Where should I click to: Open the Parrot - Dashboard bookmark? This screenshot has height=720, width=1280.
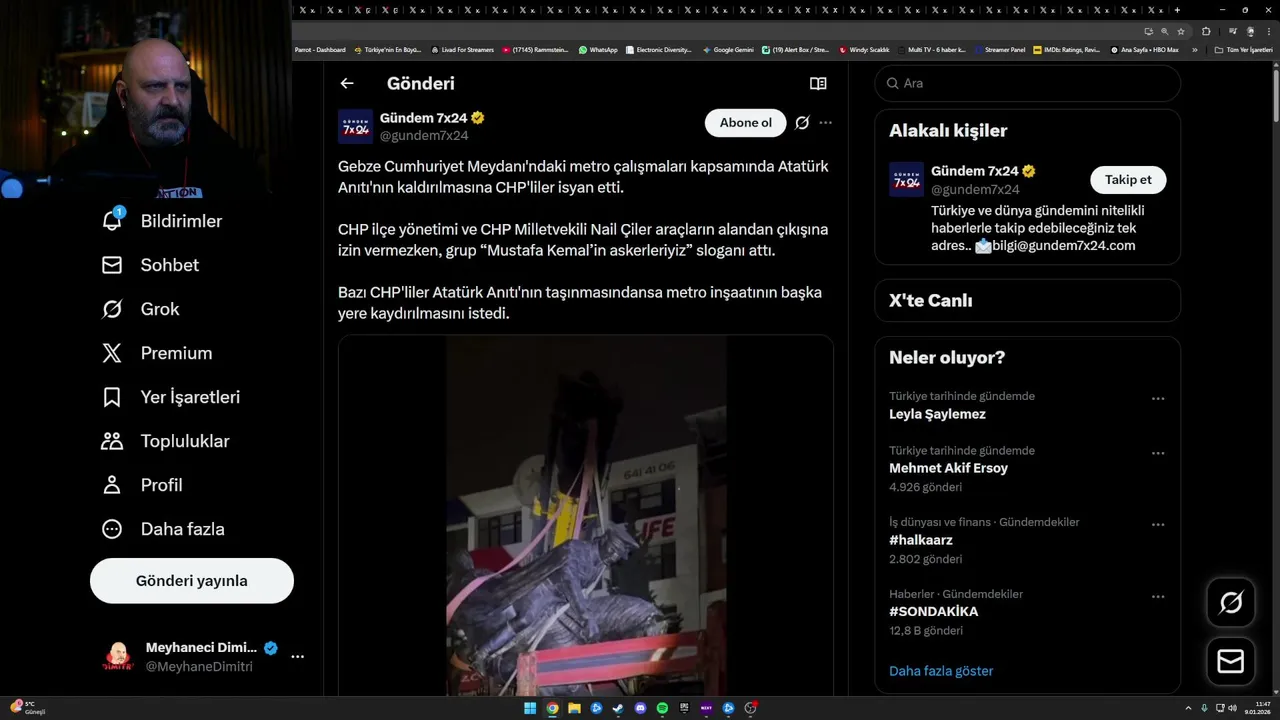[x=320, y=50]
